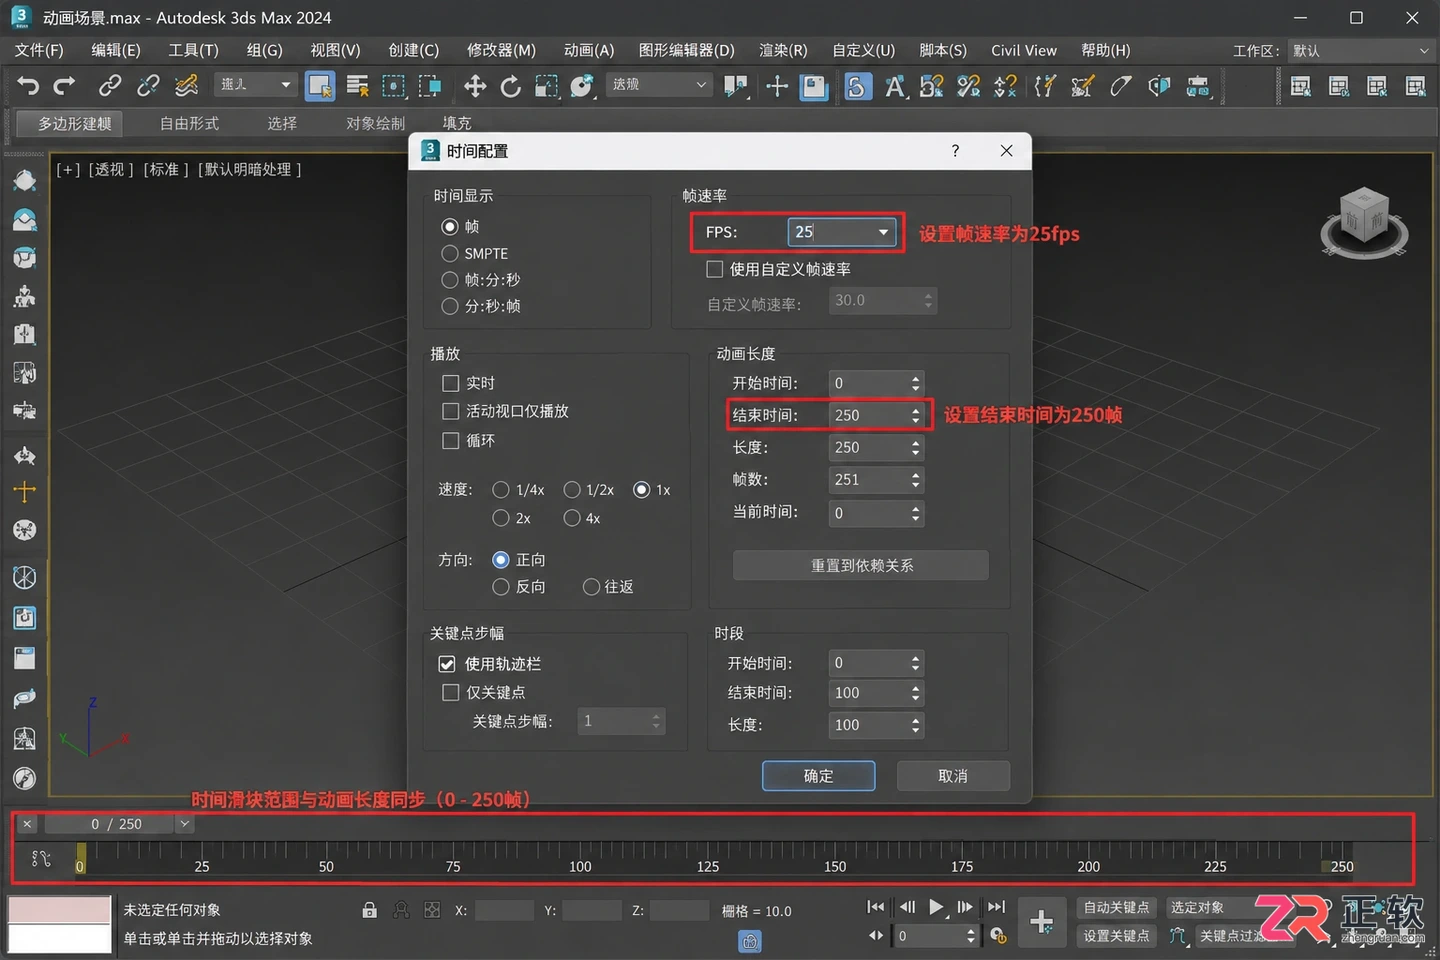
Task: Uncheck the 使用轨迹栏 checkbox
Action: (448, 664)
